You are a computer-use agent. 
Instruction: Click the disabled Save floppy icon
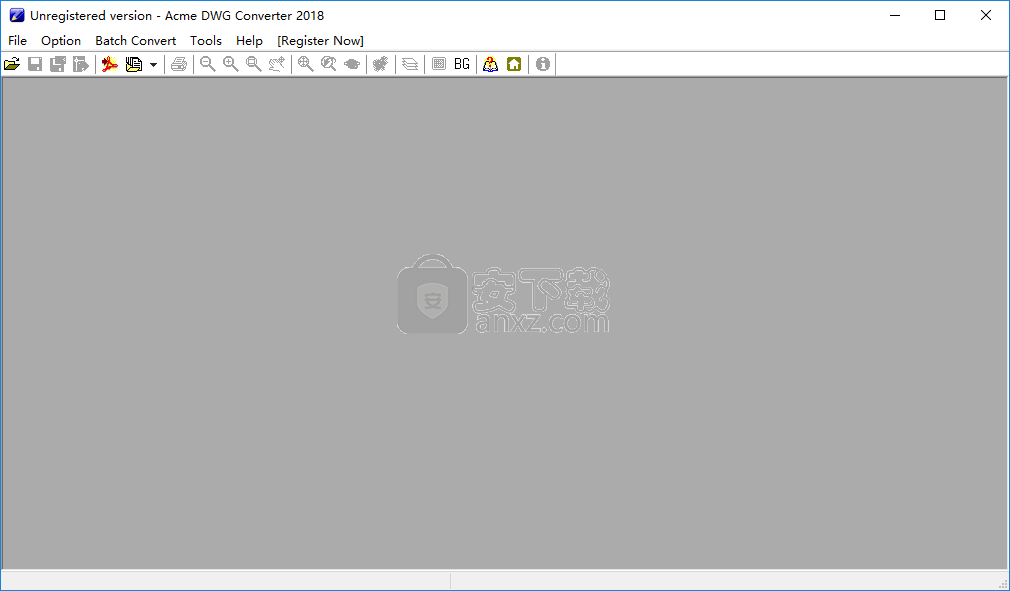pos(35,64)
